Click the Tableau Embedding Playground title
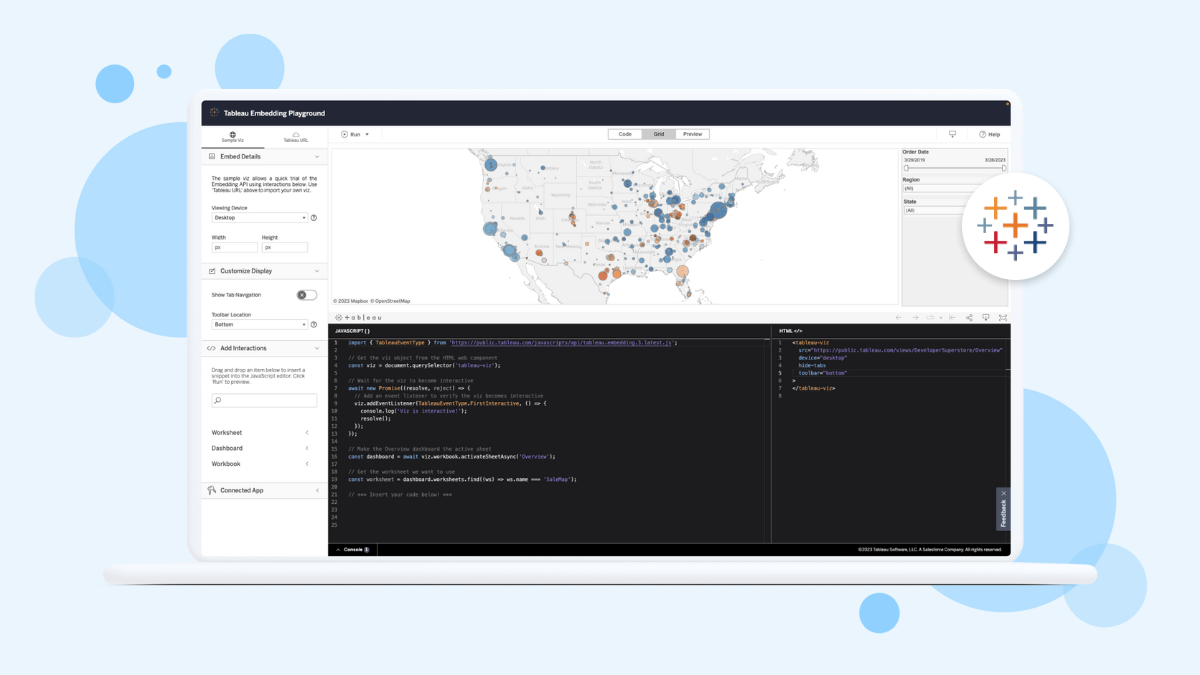 (274, 113)
